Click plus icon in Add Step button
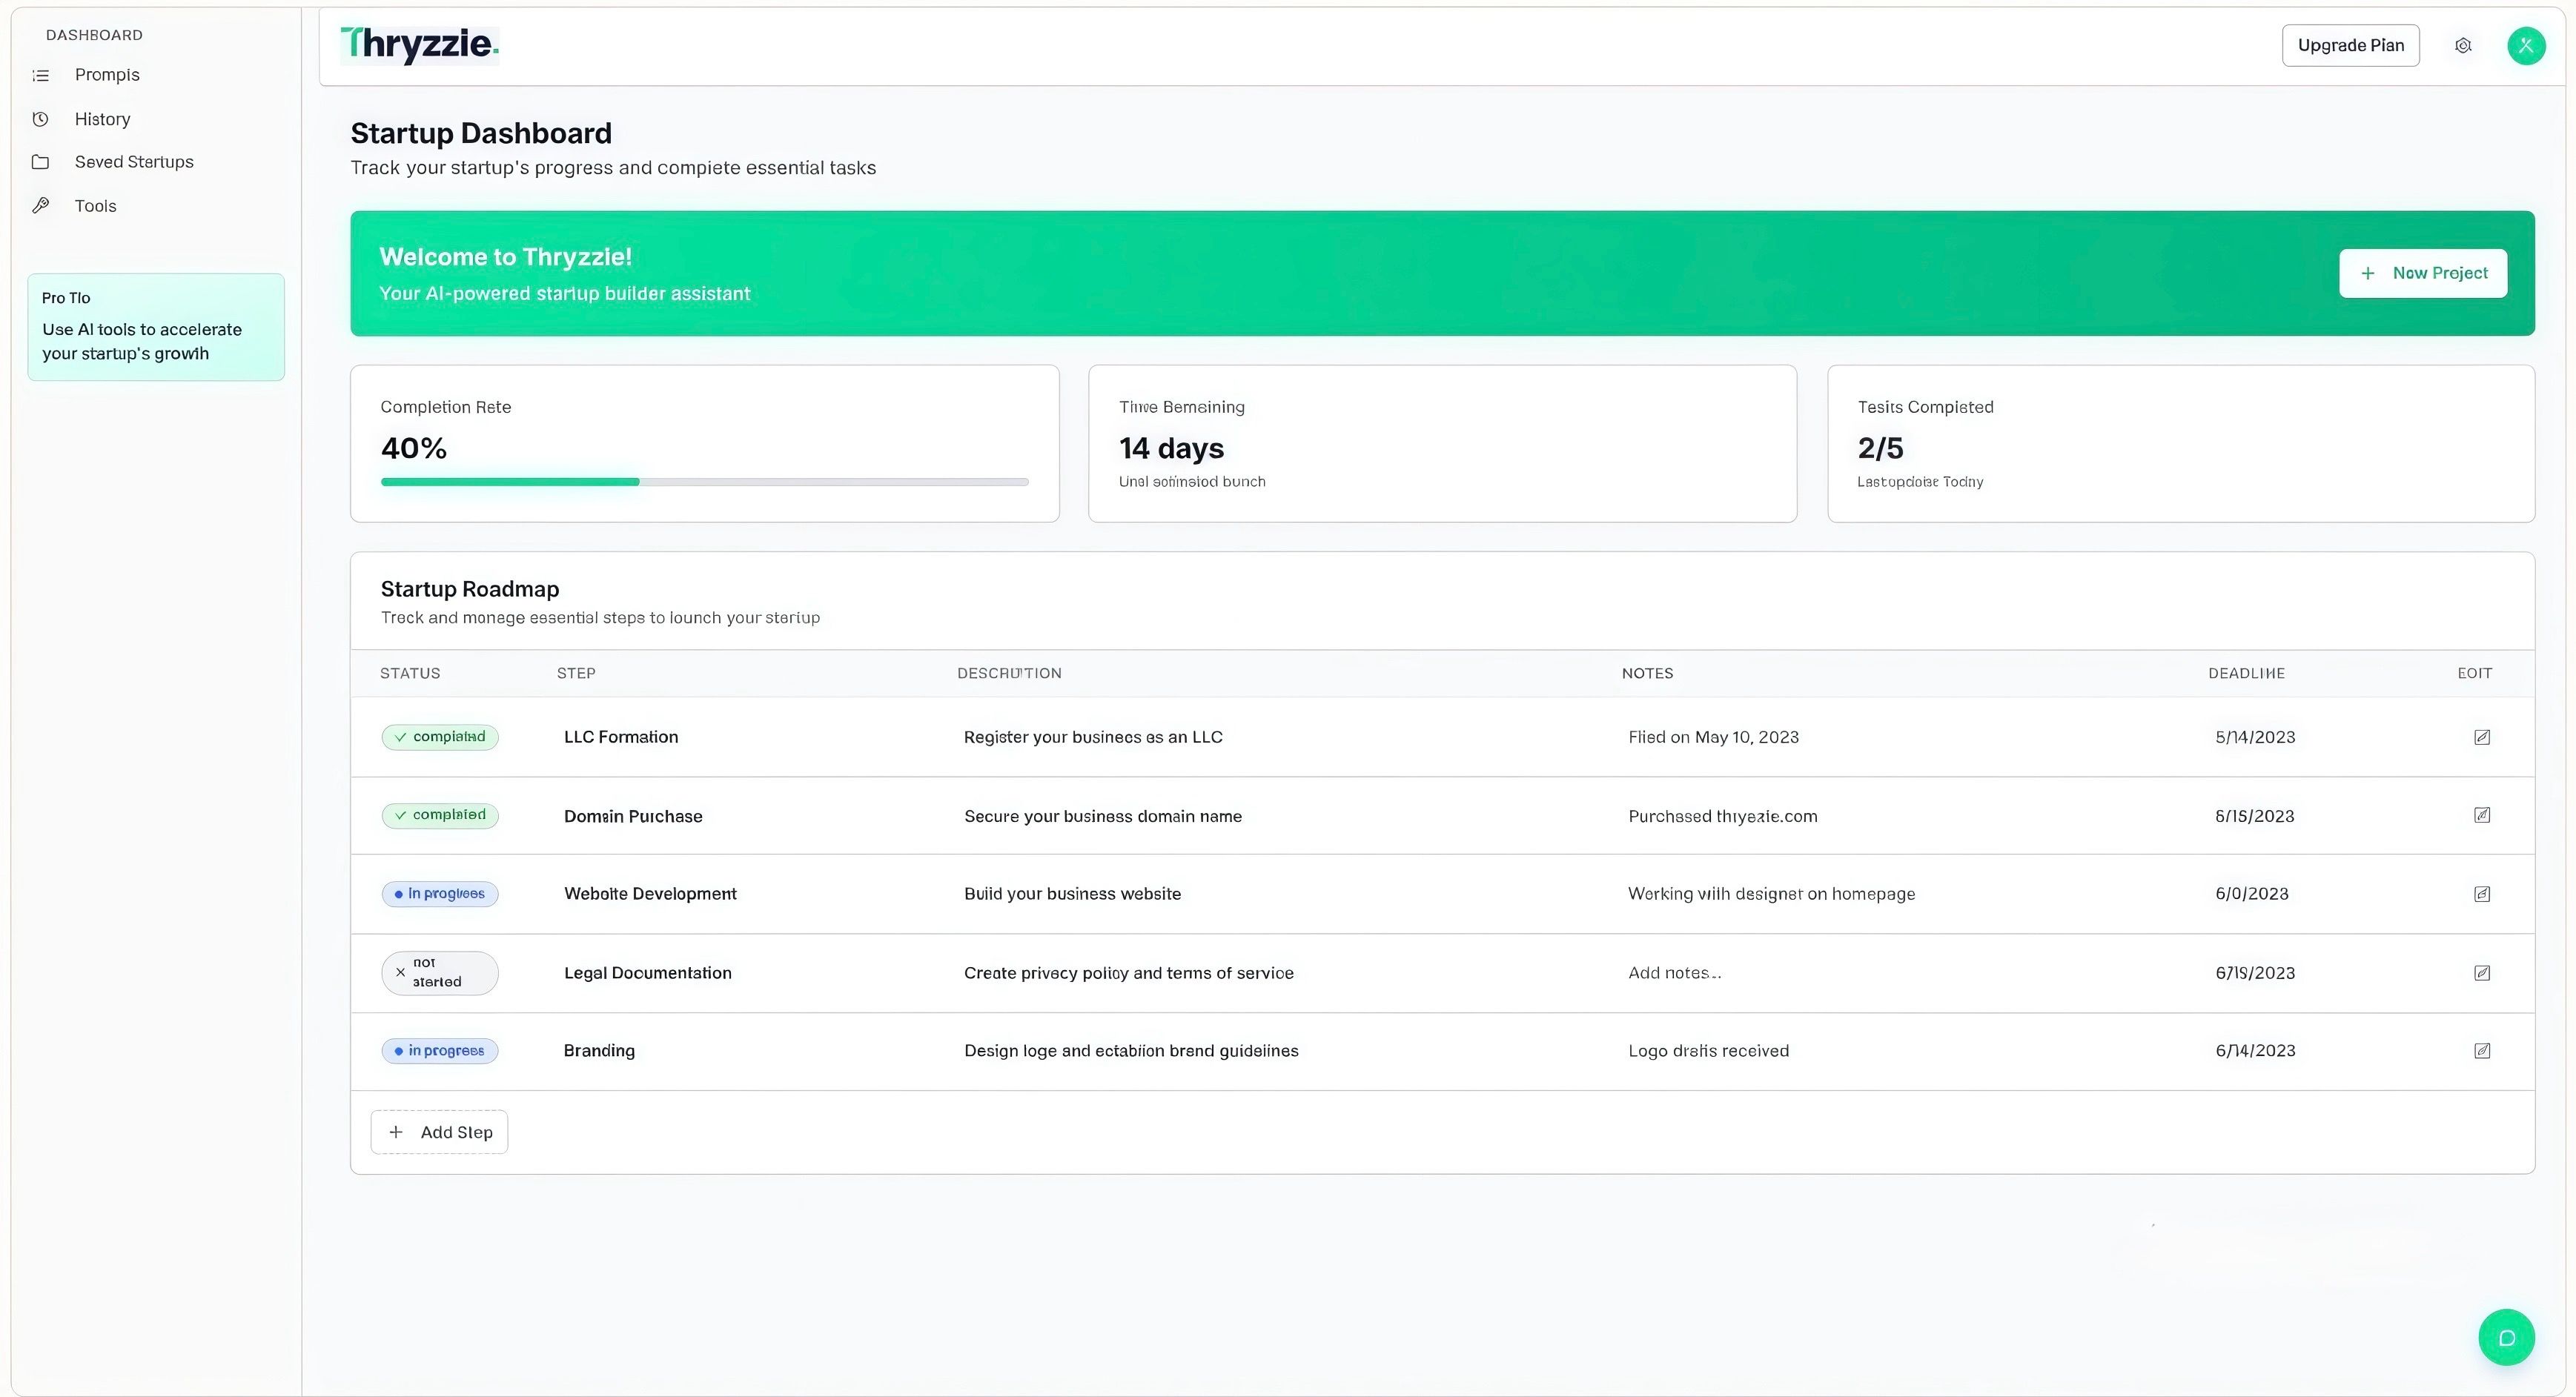 [396, 1132]
